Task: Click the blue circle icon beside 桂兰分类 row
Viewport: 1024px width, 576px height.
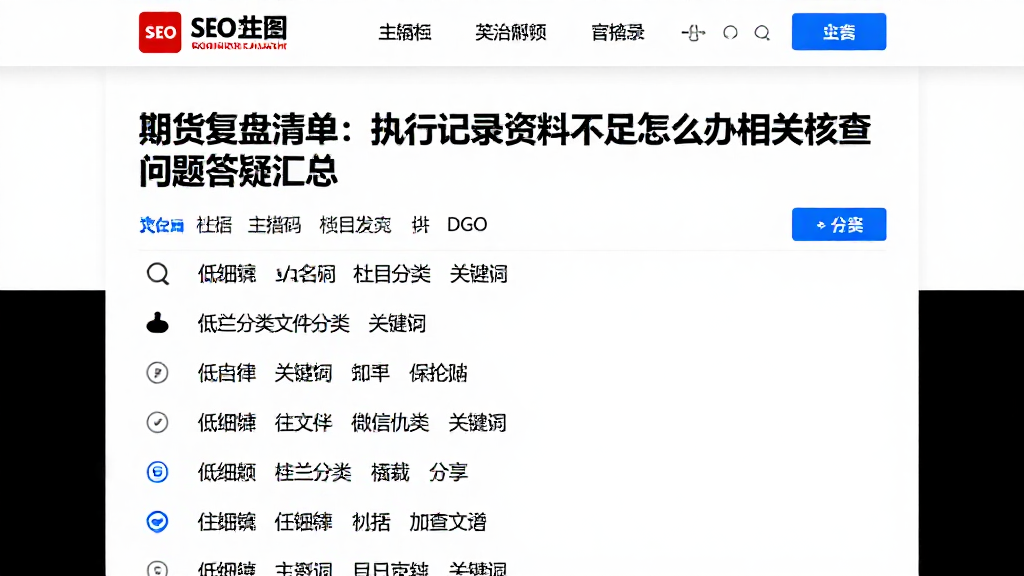Action: 157,472
